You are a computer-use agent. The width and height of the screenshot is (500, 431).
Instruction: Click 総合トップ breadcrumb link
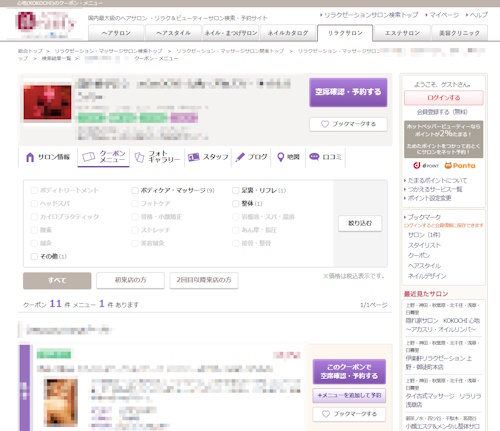pyautogui.click(x=30, y=51)
